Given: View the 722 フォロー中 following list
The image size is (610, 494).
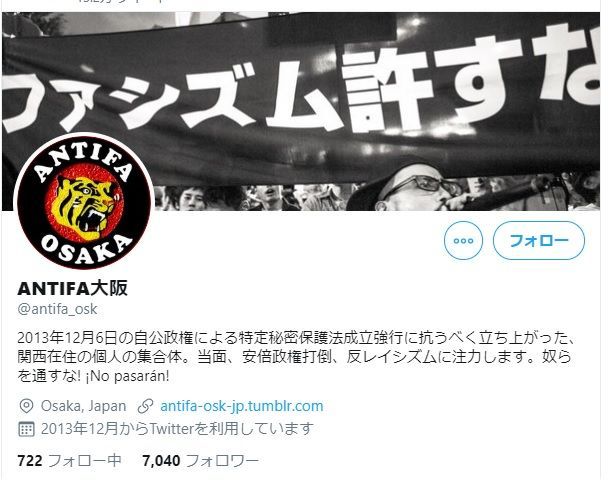Looking at the screenshot, I should pos(69,461).
